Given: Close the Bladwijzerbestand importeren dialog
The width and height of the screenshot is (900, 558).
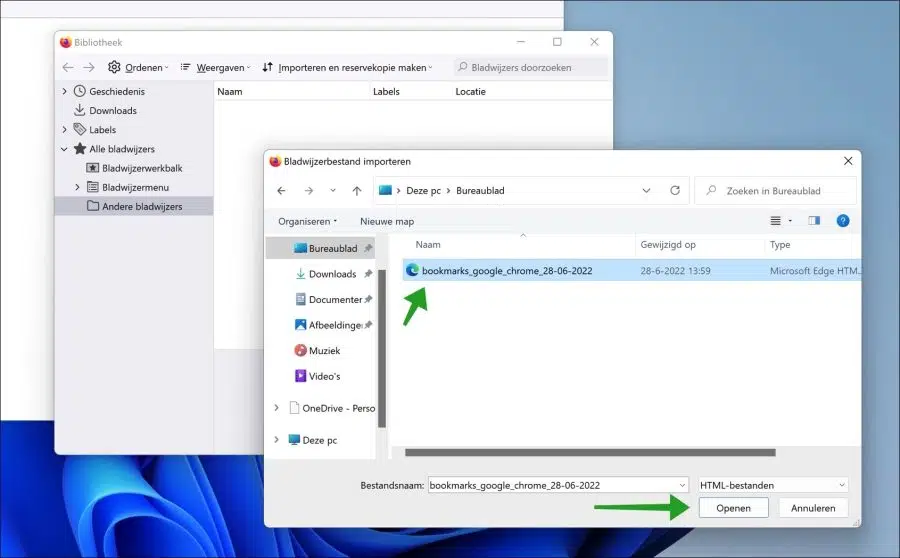Looking at the screenshot, I should click(x=848, y=161).
